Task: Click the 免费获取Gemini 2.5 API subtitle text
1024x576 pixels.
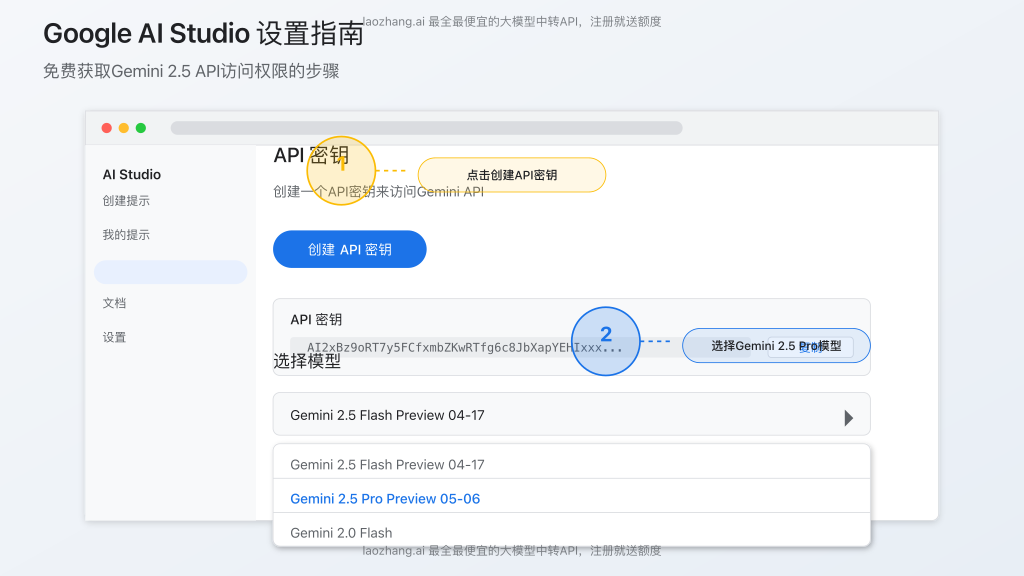Action: pyautogui.click(x=191, y=71)
